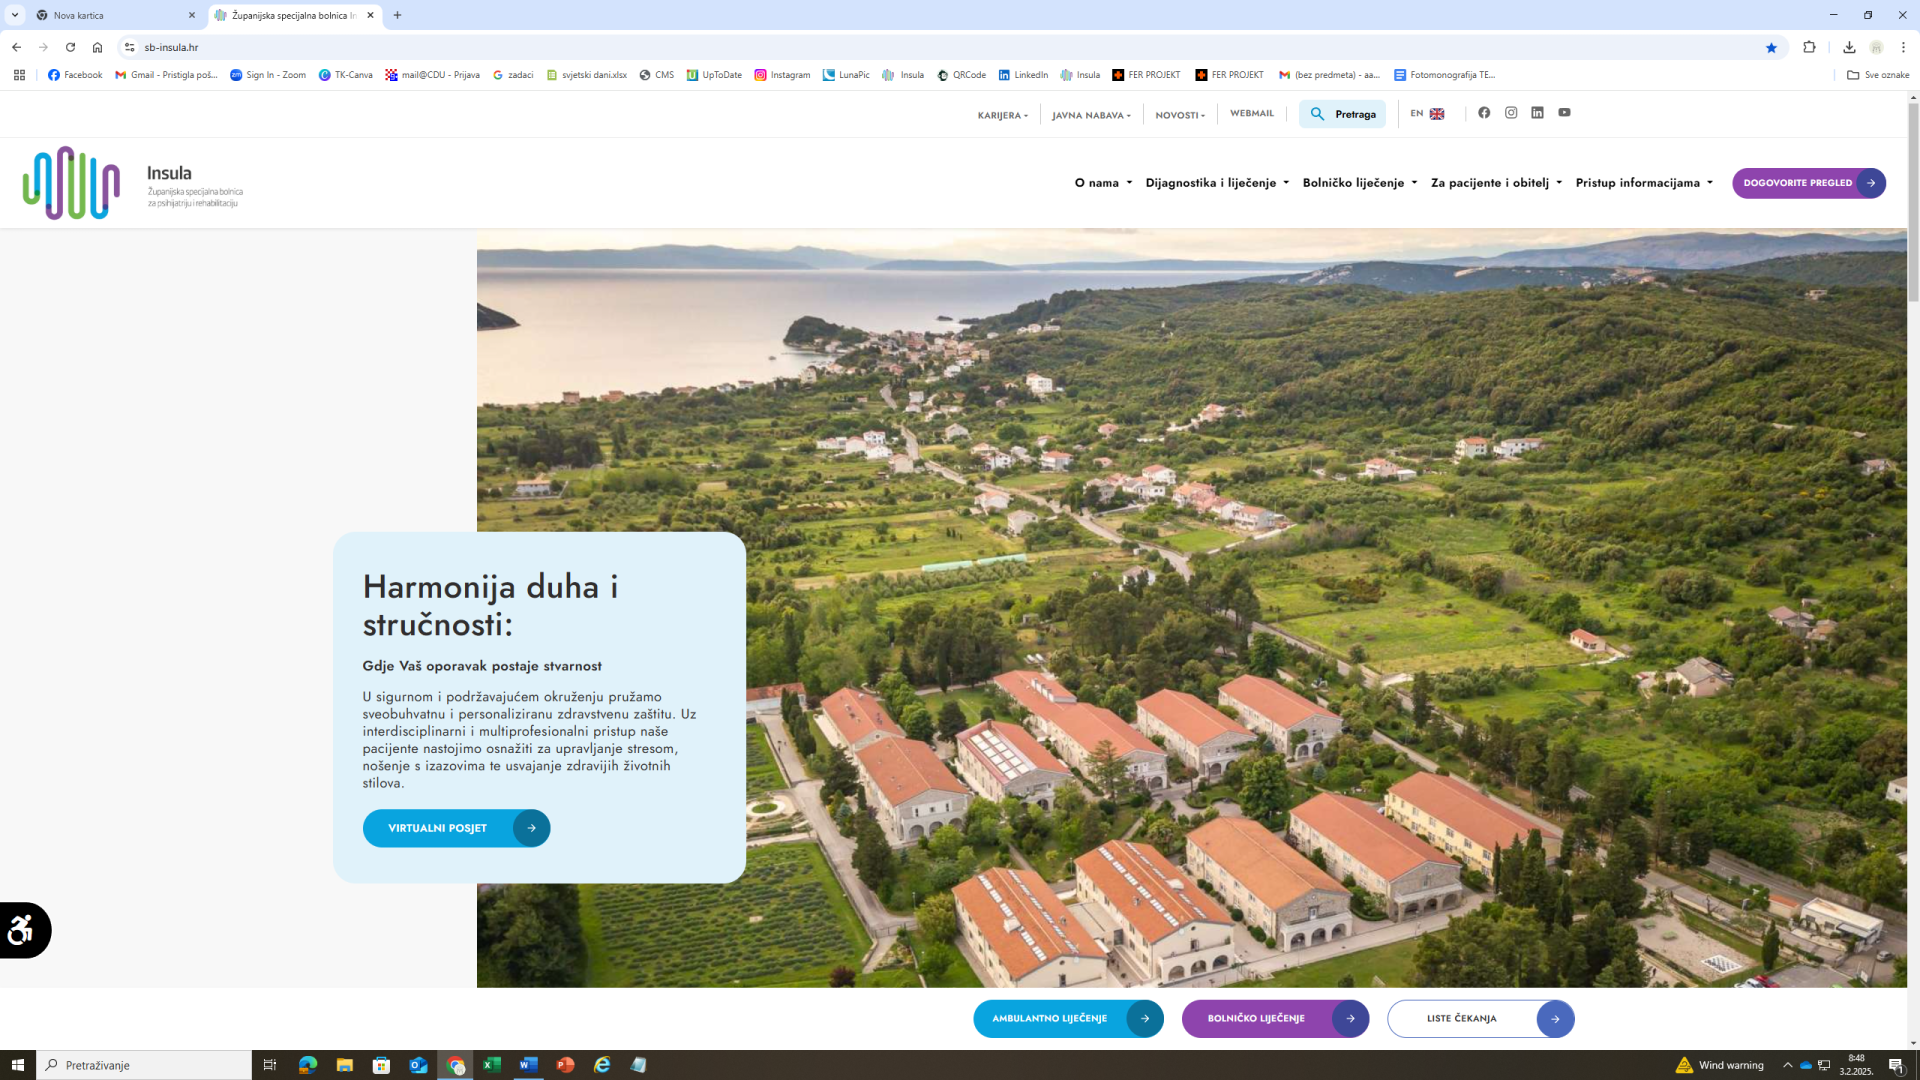Open Task View on taskbar
This screenshot has width=1920, height=1080.
click(269, 1065)
